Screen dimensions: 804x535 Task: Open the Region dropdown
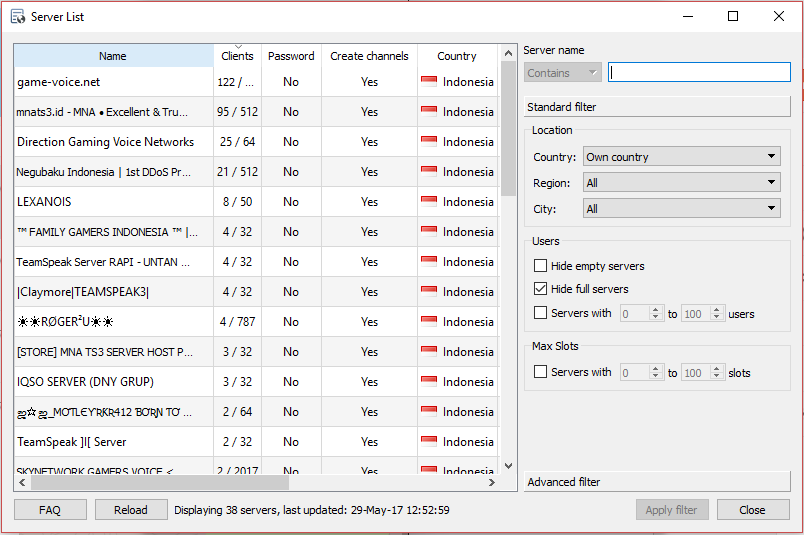click(x=681, y=183)
